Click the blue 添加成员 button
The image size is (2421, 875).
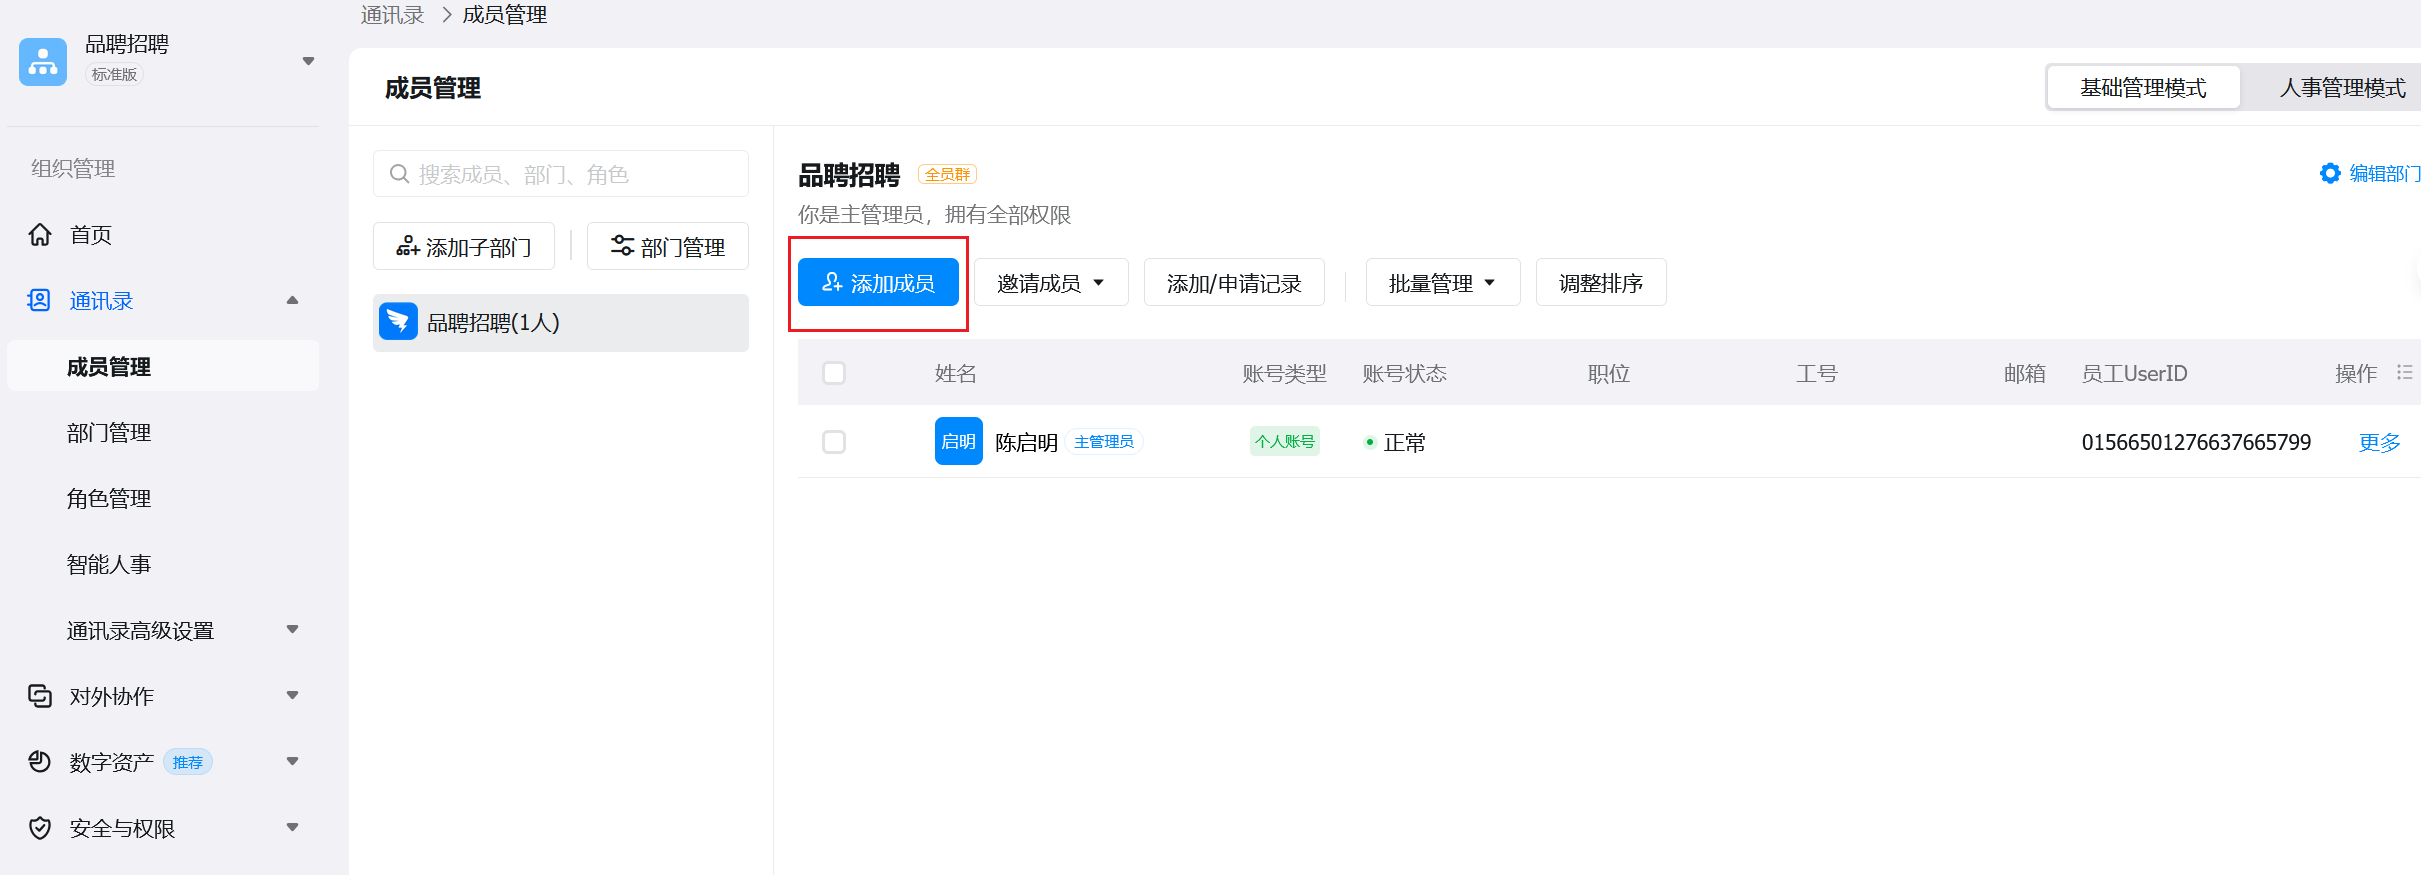(x=878, y=283)
